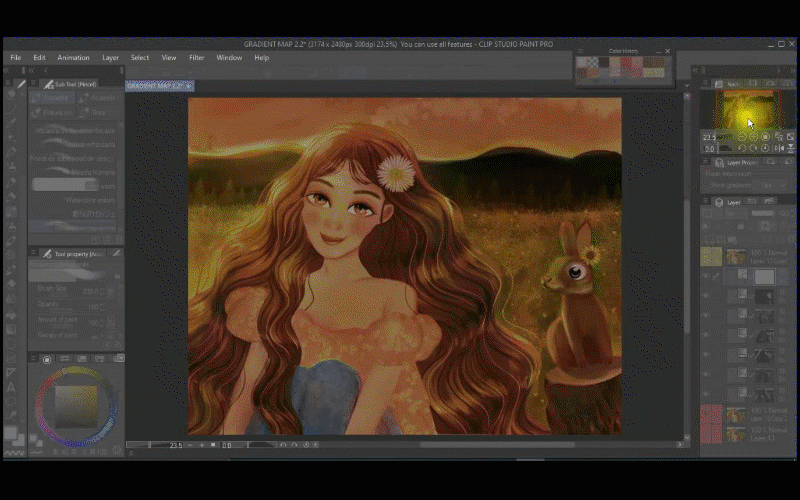The width and height of the screenshot is (800, 500).
Task: Select the Layer 13 thumbnail at the bottom
Action: point(736,434)
